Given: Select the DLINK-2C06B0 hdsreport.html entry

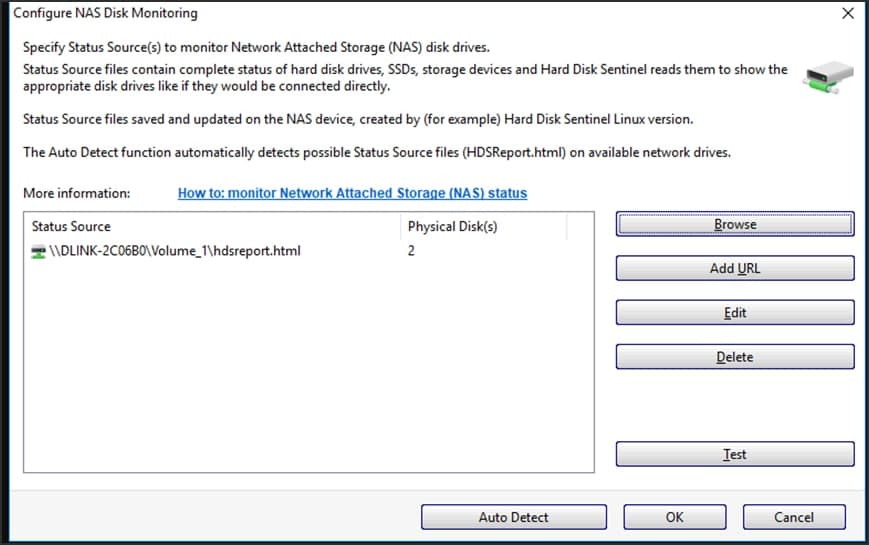Looking at the screenshot, I should [x=175, y=251].
